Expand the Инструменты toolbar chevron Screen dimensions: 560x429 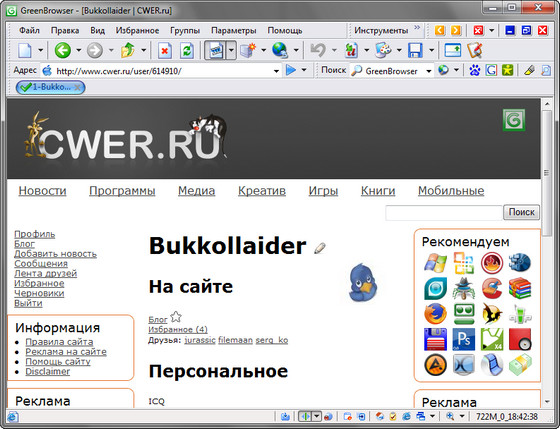point(417,28)
